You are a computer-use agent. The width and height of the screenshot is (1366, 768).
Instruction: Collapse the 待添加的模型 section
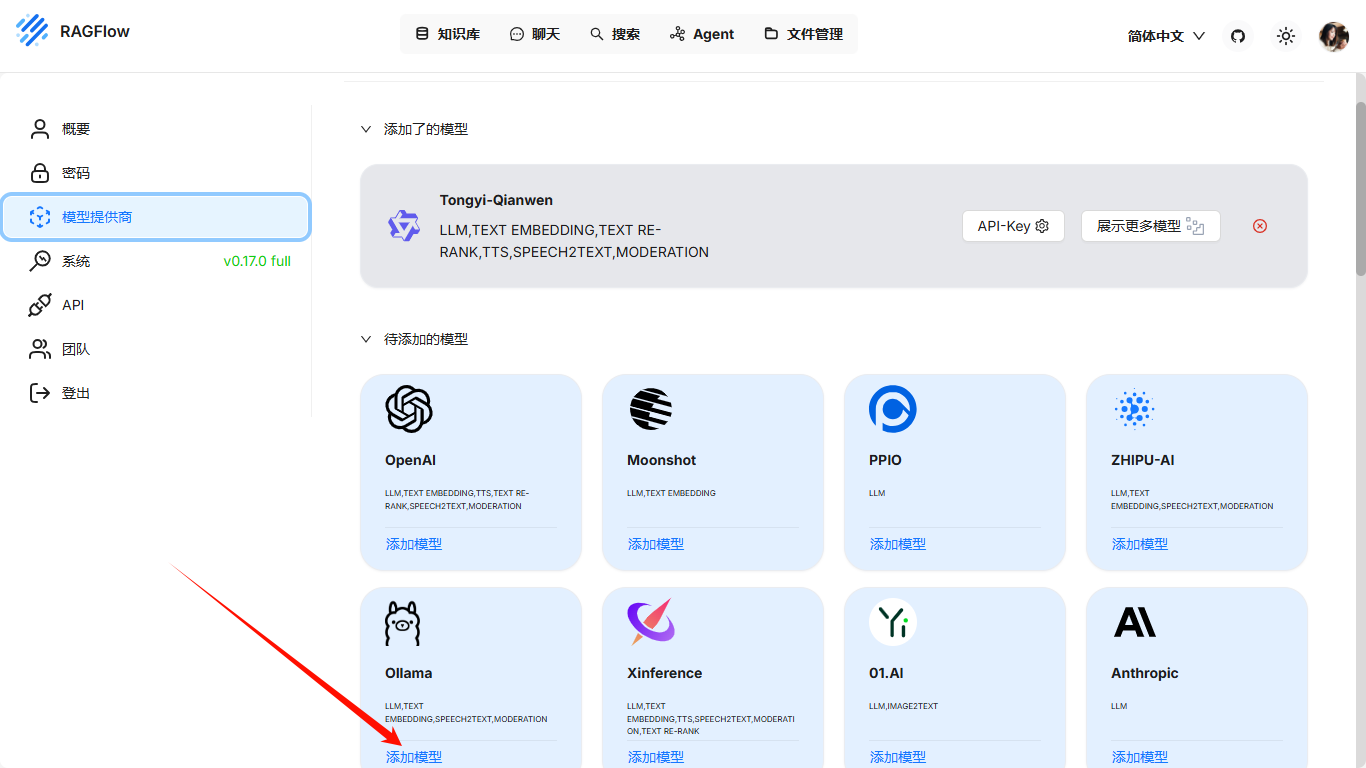click(x=366, y=339)
